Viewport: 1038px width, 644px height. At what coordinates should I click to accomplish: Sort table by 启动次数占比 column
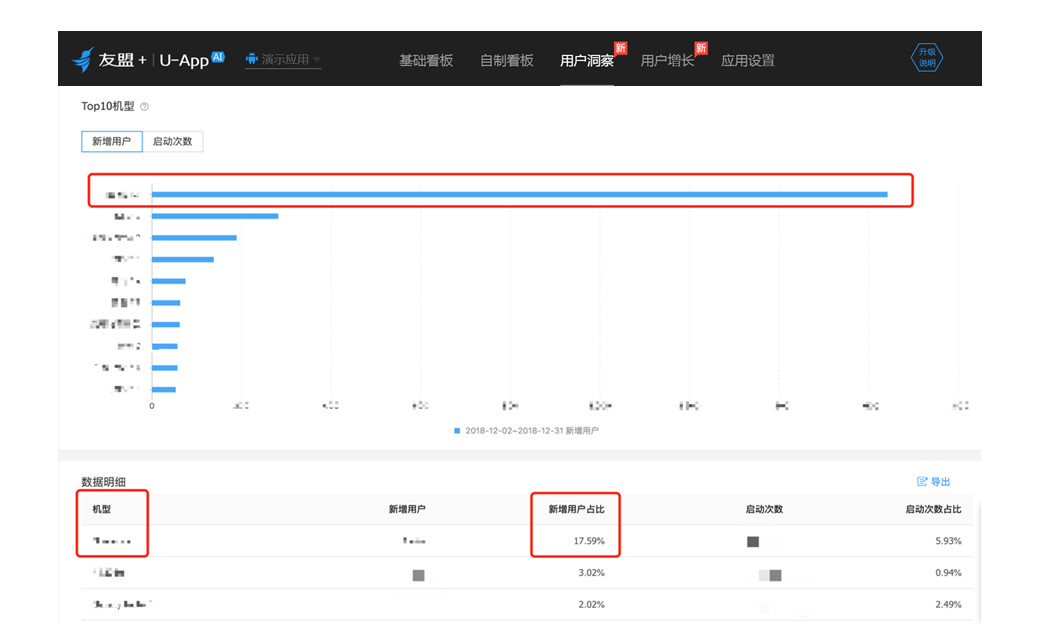pyautogui.click(x=933, y=509)
